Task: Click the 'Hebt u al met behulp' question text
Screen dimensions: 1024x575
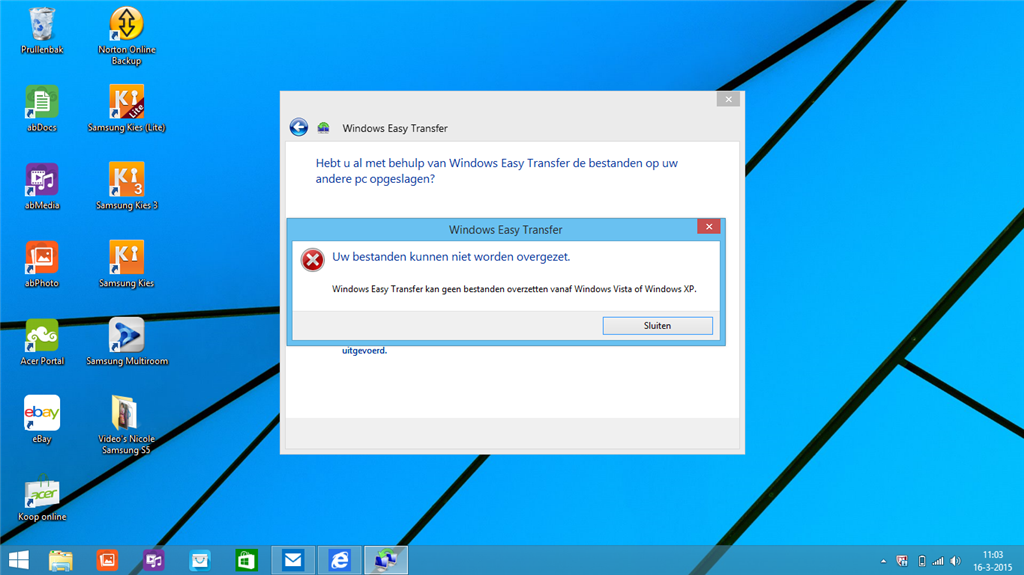Action: pyautogui.click(x=496, y=171)
